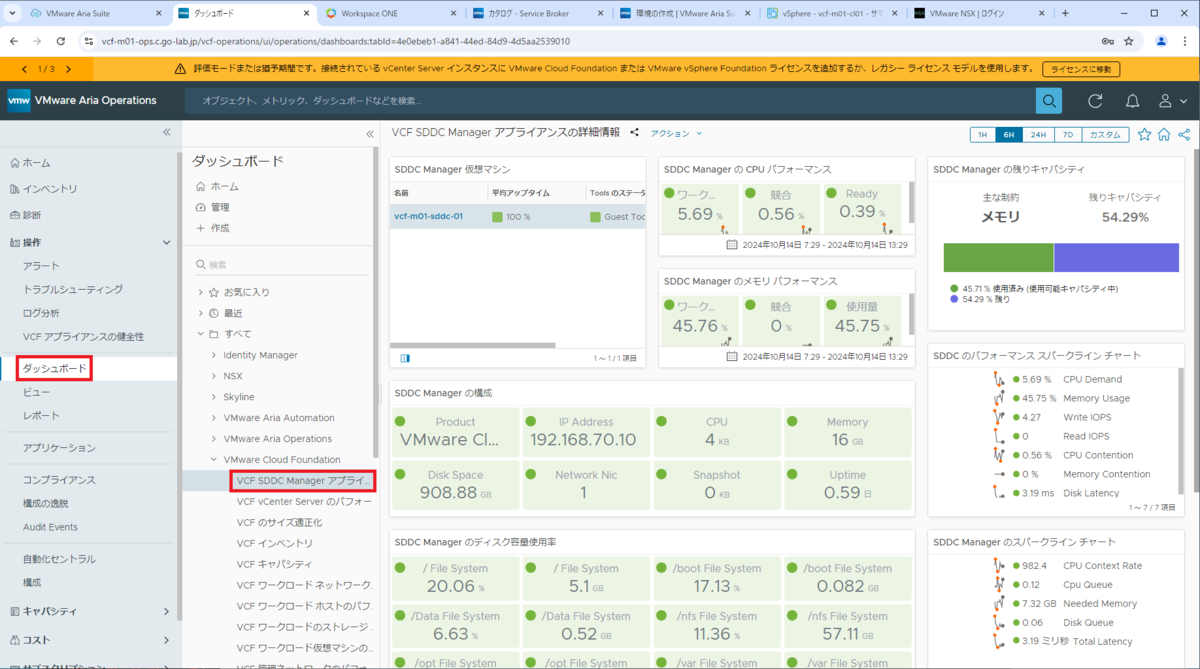1200x669 pixels.
Task: Expand the コスト section
Action: (166, 640)
